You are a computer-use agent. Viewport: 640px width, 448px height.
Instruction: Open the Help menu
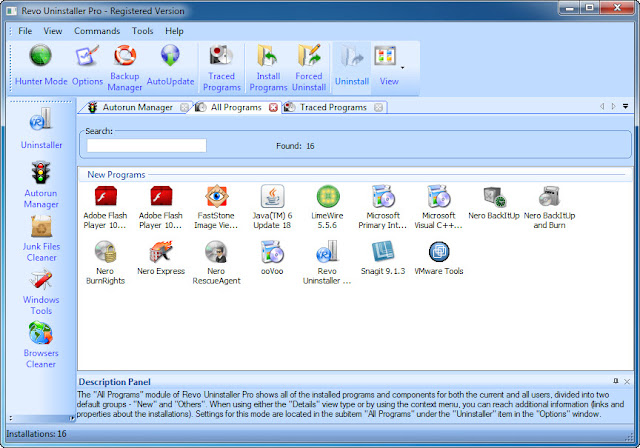pos(174,31)
